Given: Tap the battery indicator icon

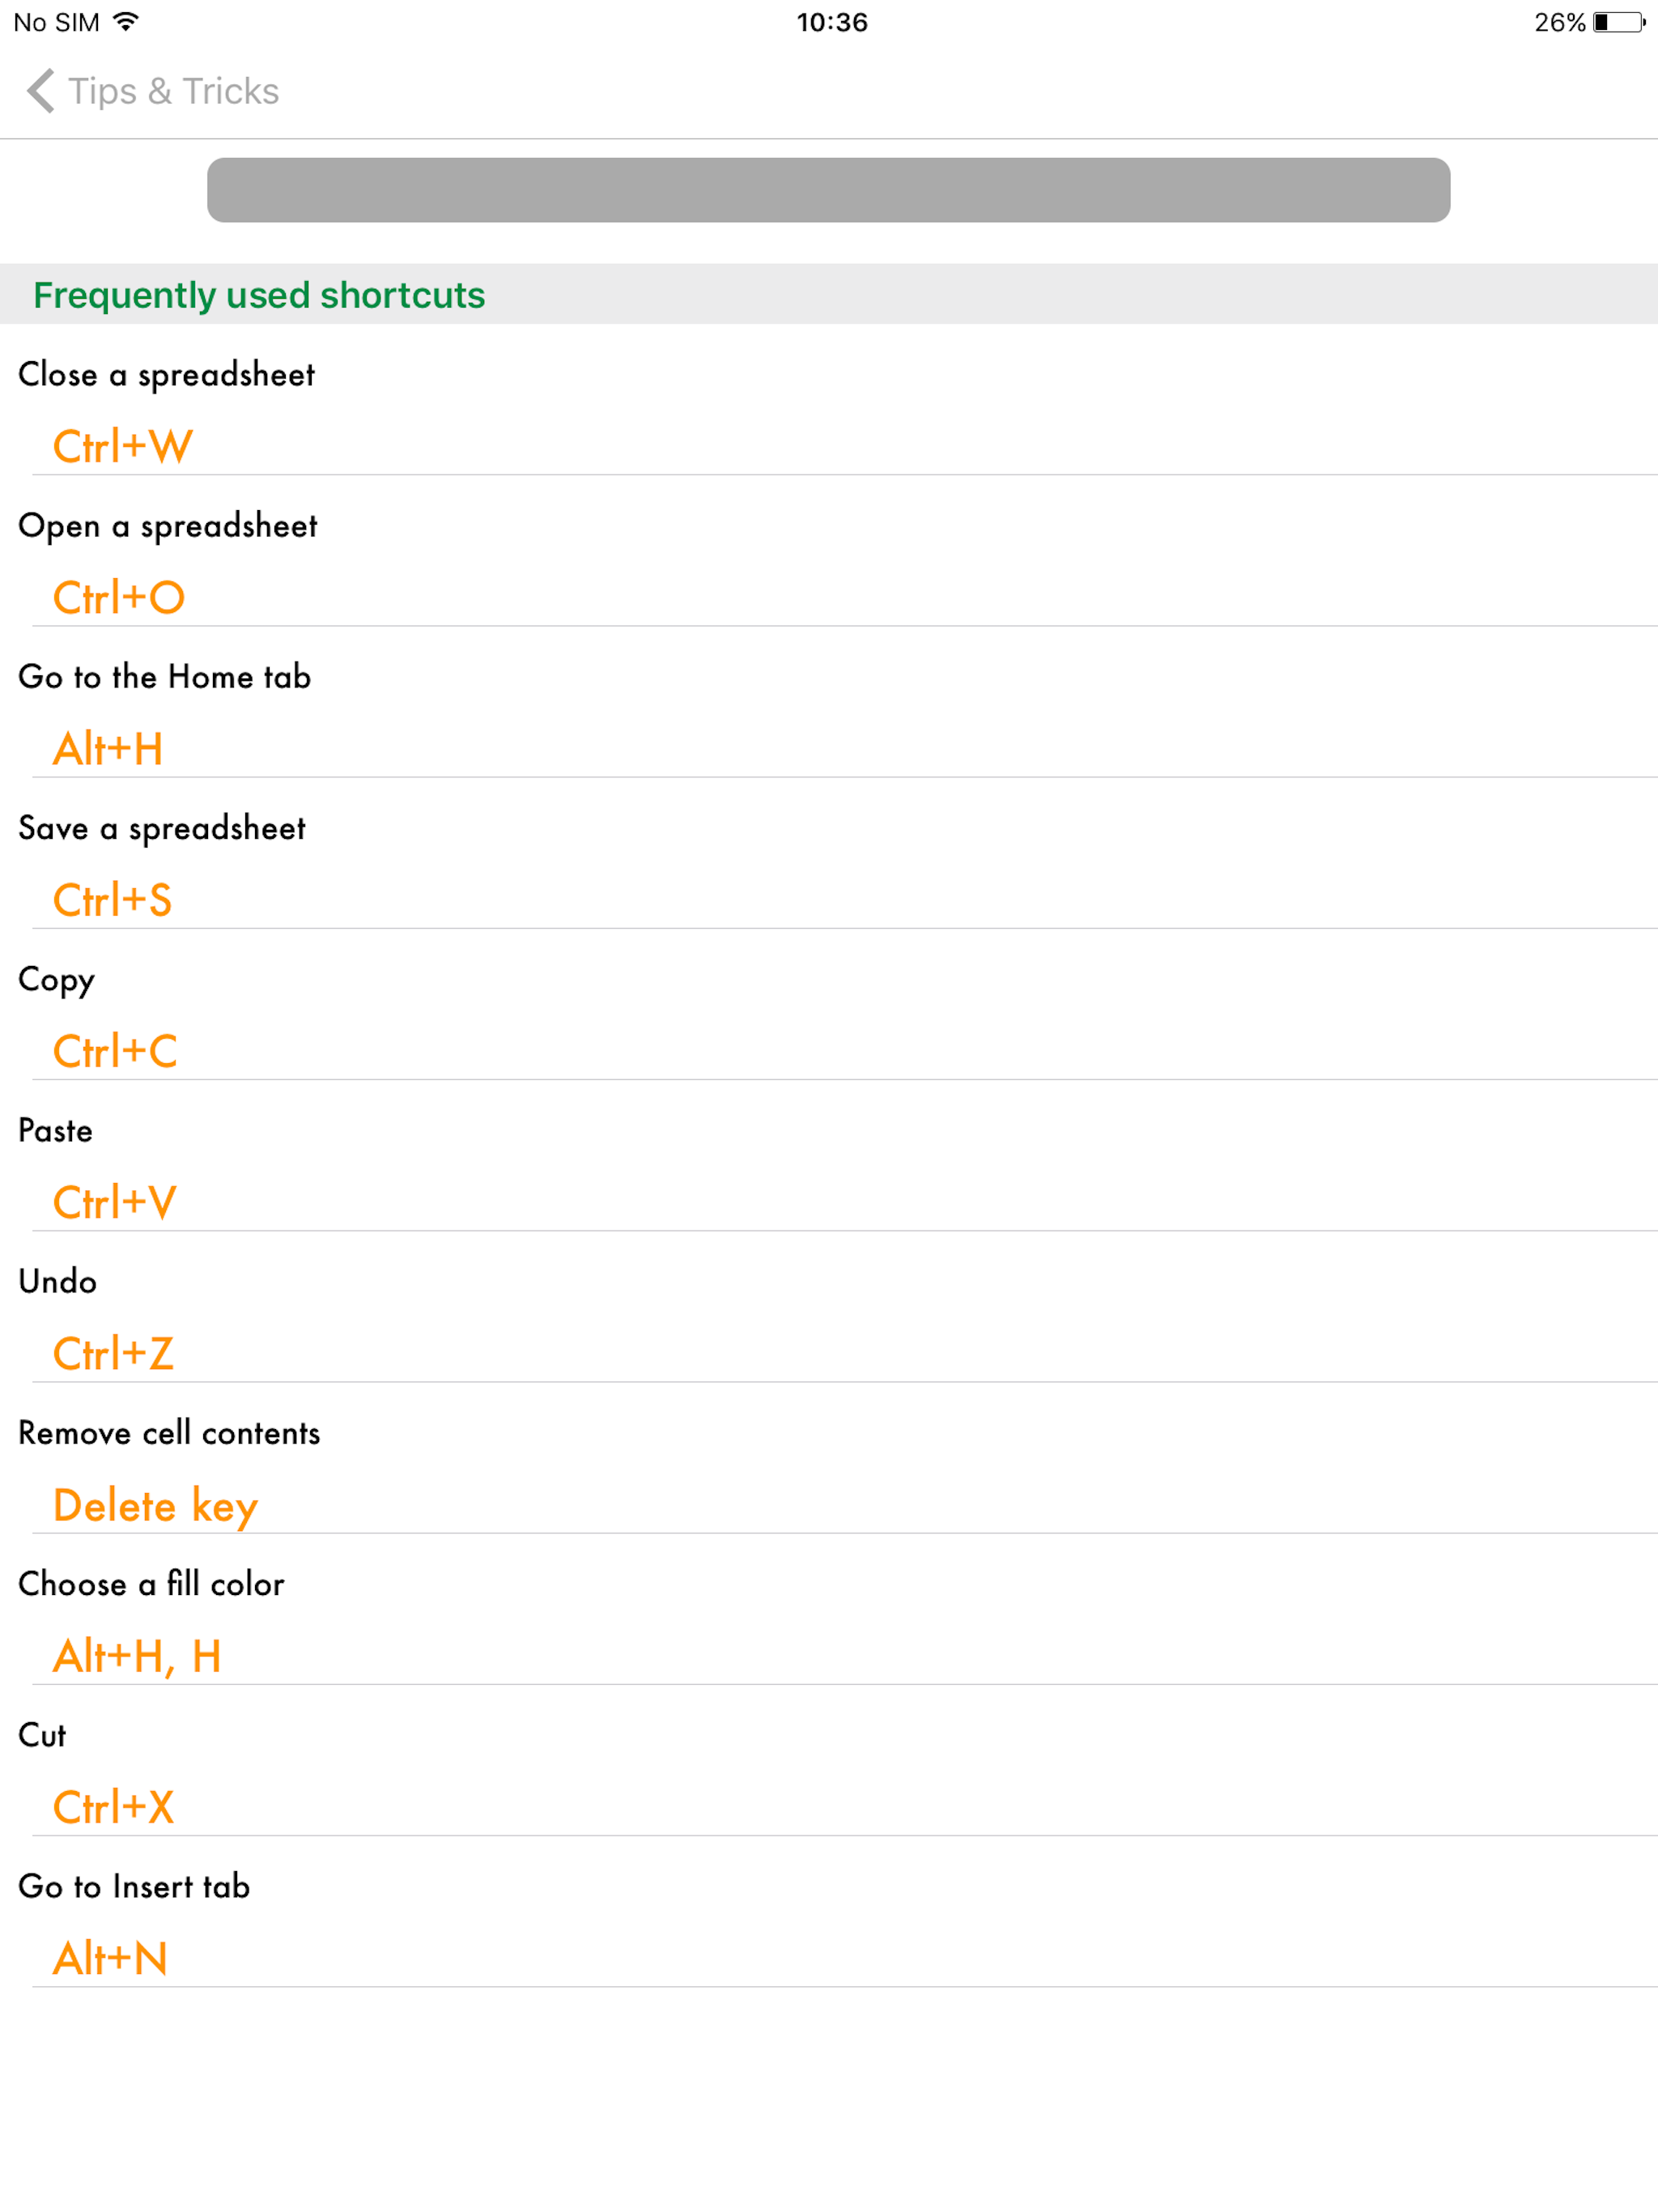Looking at the screenshot, I should click(1621, 20).
